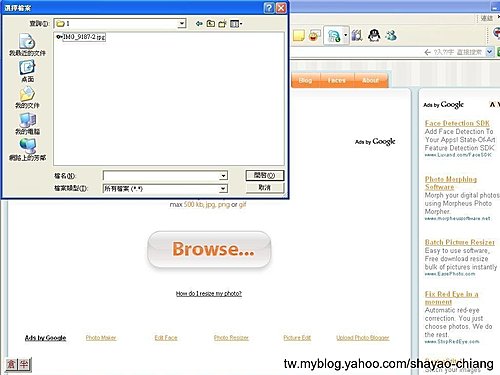Open My Computer shortcut in sidebar
Image resolution: width=500 pixels, height=375 pixels.
coord(27,124)
